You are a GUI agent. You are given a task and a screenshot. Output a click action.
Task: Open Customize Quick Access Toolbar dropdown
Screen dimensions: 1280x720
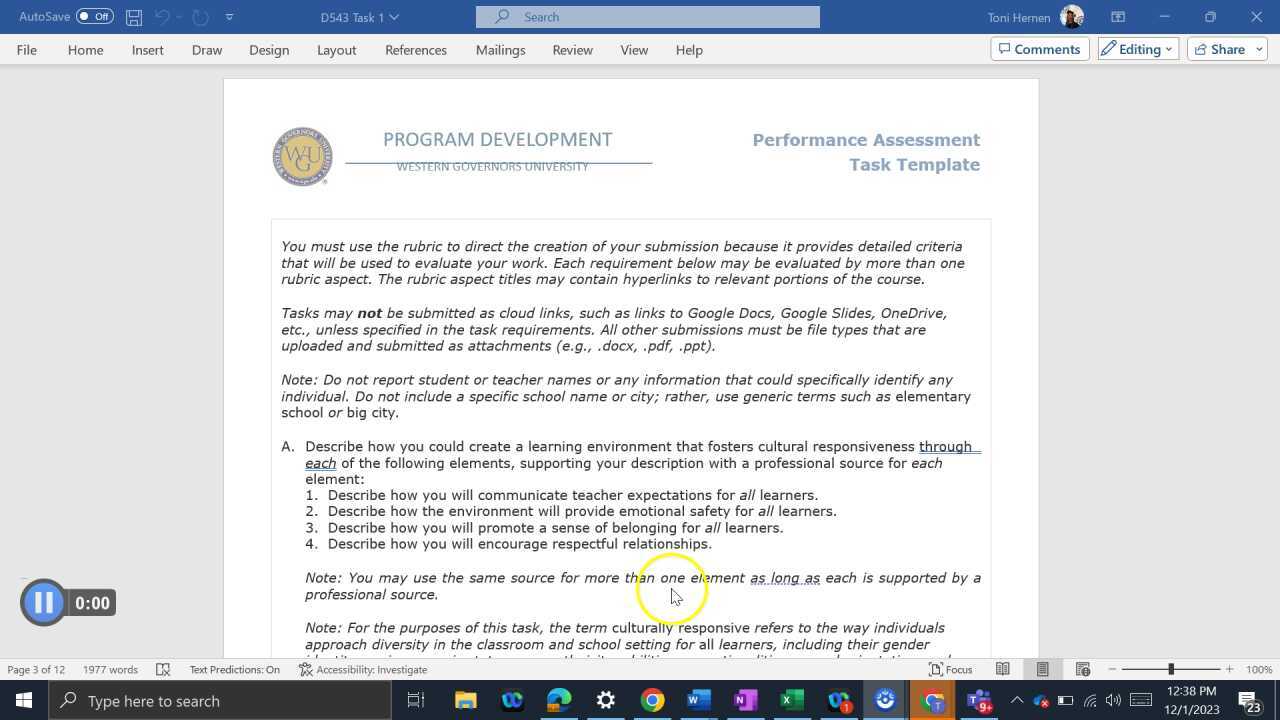pos(229,17)
